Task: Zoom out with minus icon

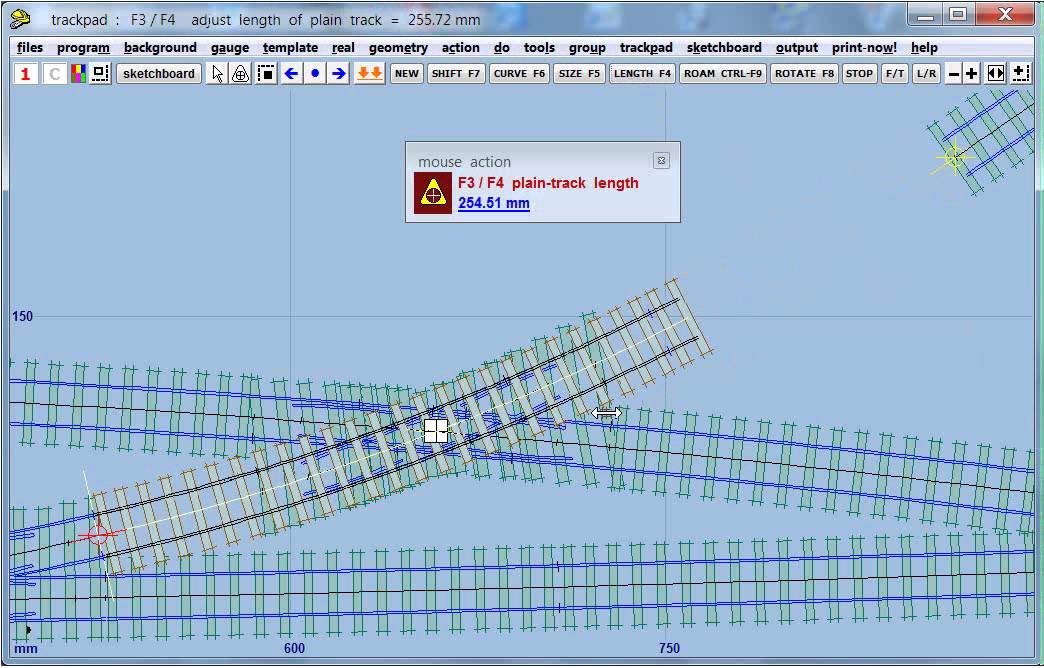Action: point(953,73)
